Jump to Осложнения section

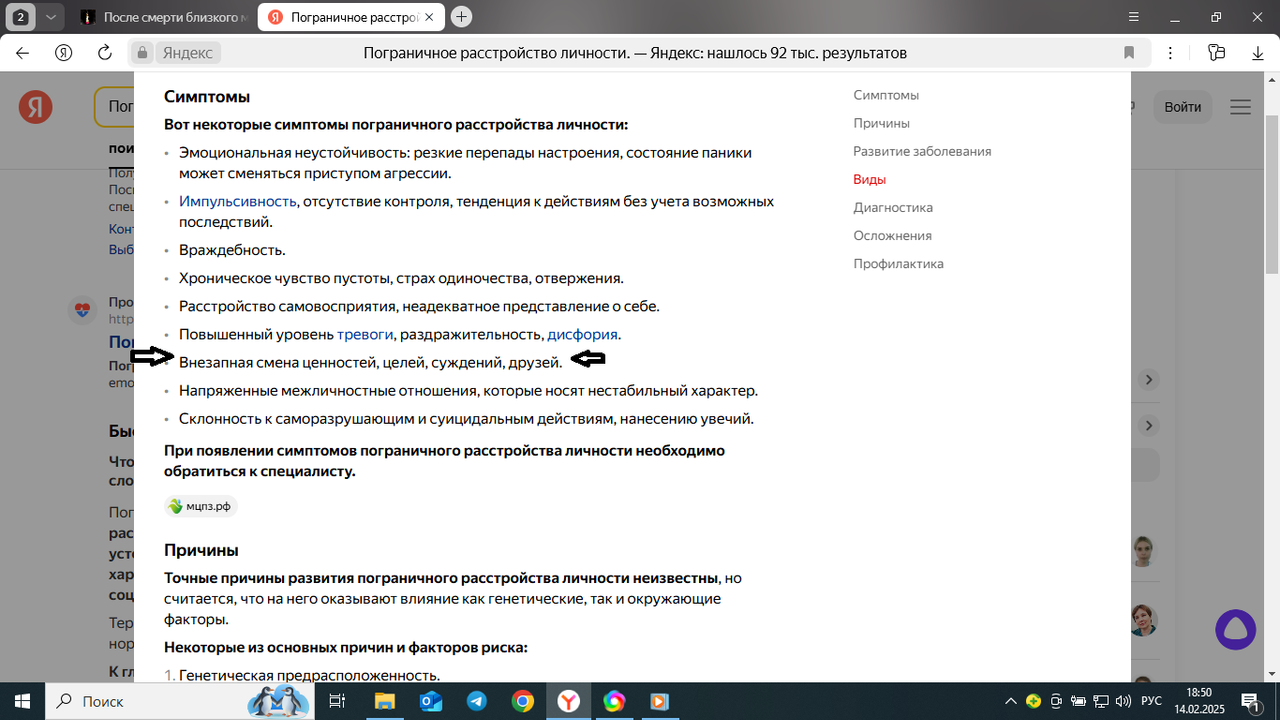click(892, 235)
